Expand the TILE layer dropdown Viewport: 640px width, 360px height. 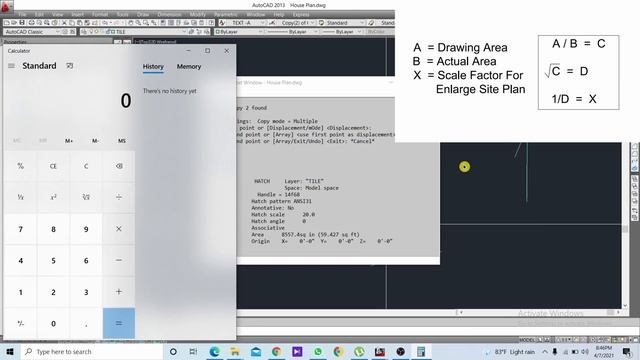tap(184, 31)
